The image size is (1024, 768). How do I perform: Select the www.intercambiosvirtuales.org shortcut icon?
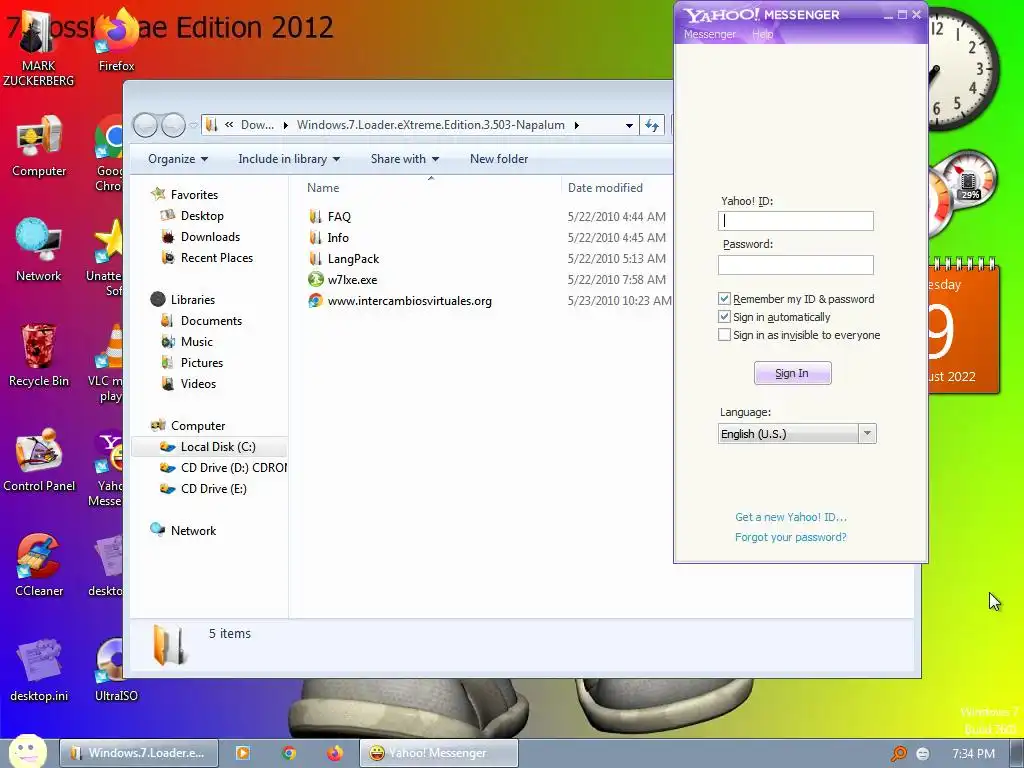[x=315, y=300]
